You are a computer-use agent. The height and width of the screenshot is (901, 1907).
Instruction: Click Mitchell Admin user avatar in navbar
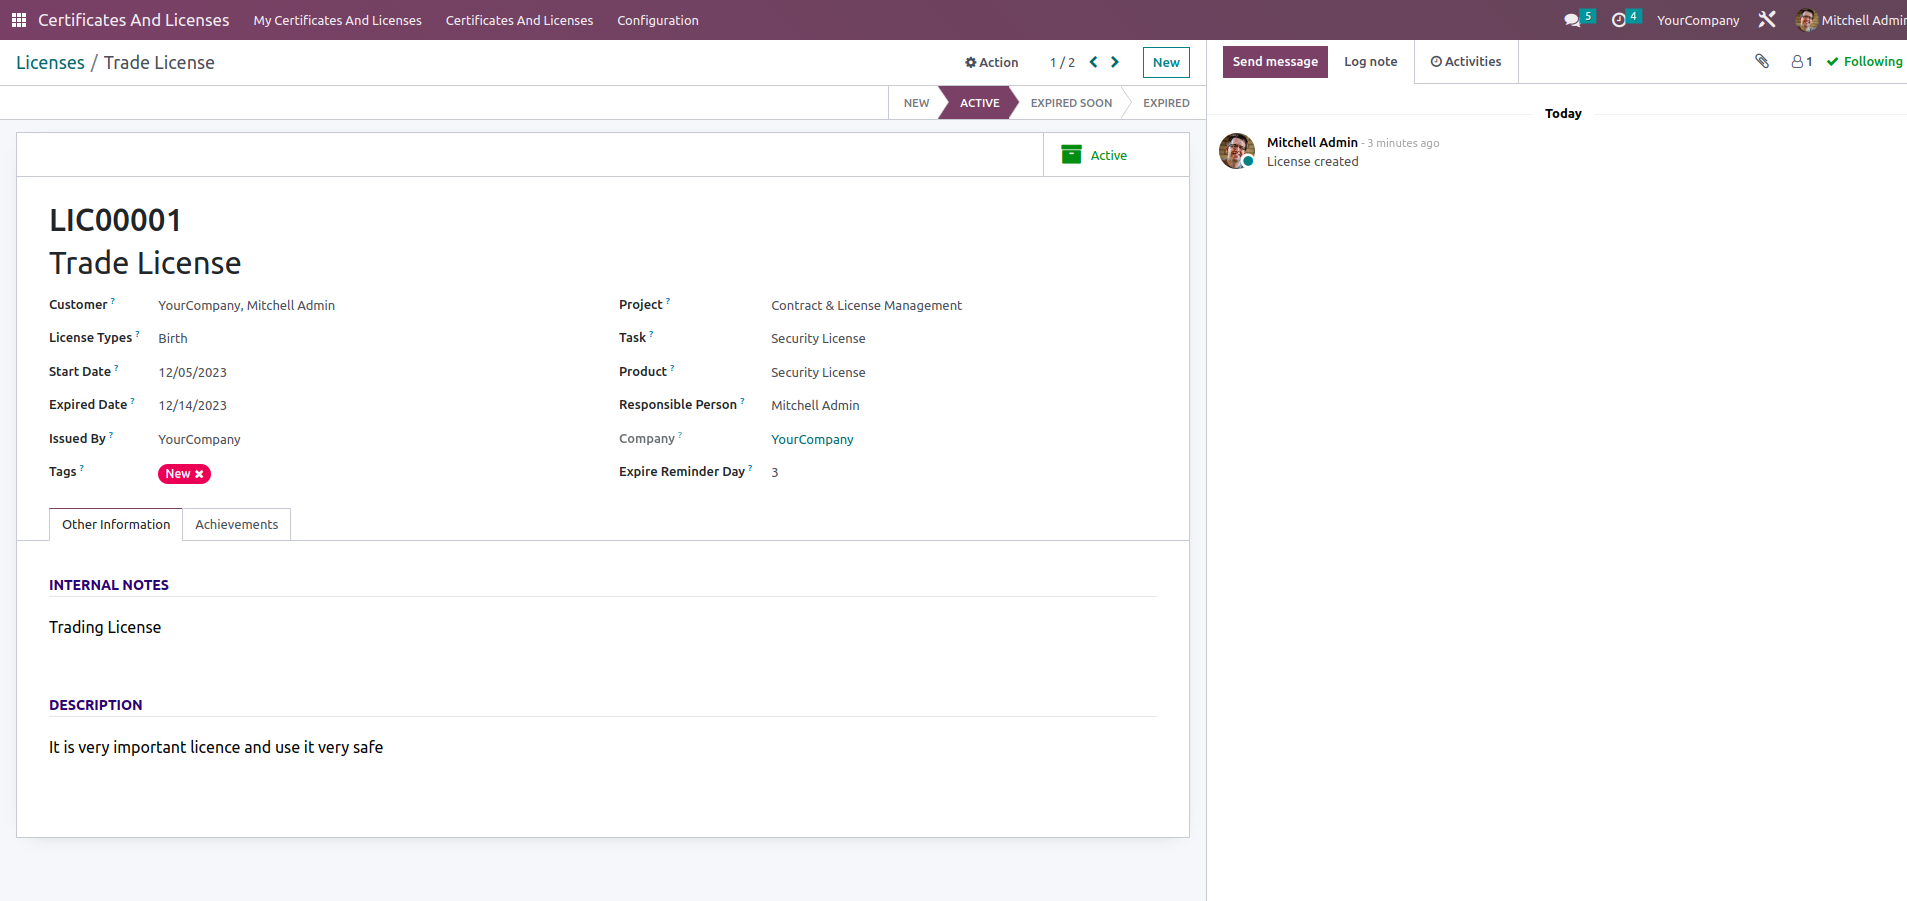(1806, 20)
